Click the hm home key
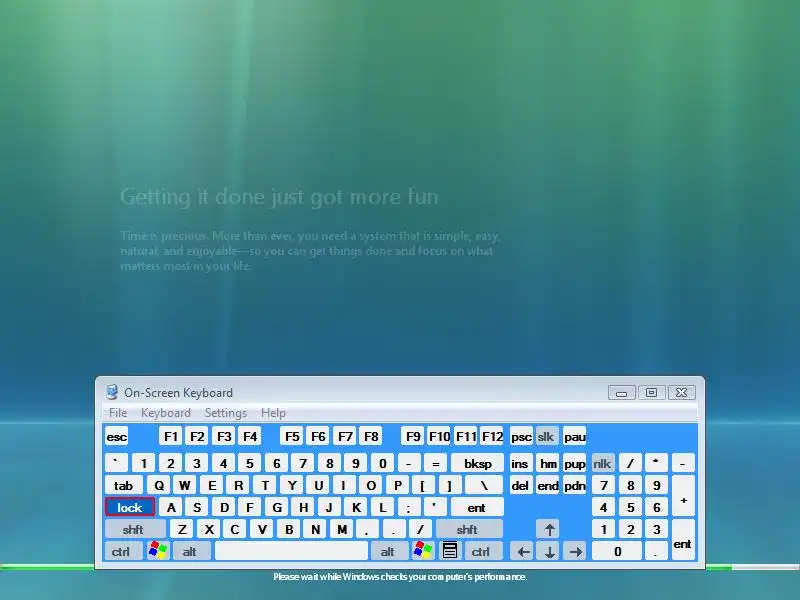The image size is (800, 600). [548, 463]
